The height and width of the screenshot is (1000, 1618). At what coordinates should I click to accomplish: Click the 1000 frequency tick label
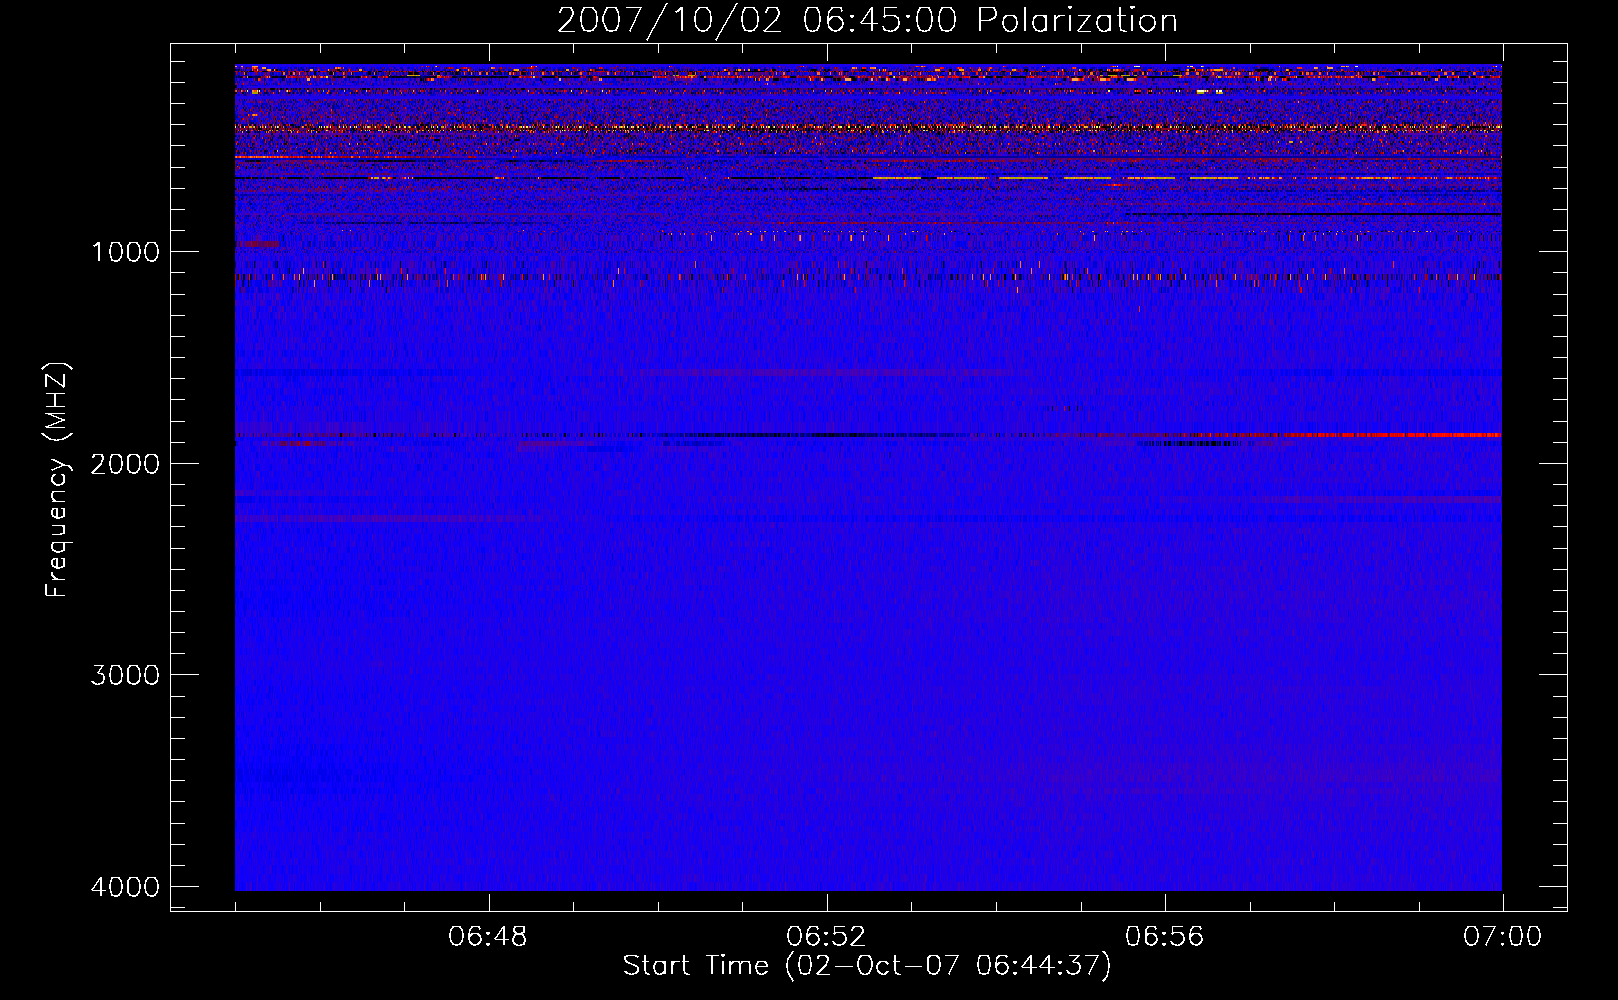click(x=126, y=252)
